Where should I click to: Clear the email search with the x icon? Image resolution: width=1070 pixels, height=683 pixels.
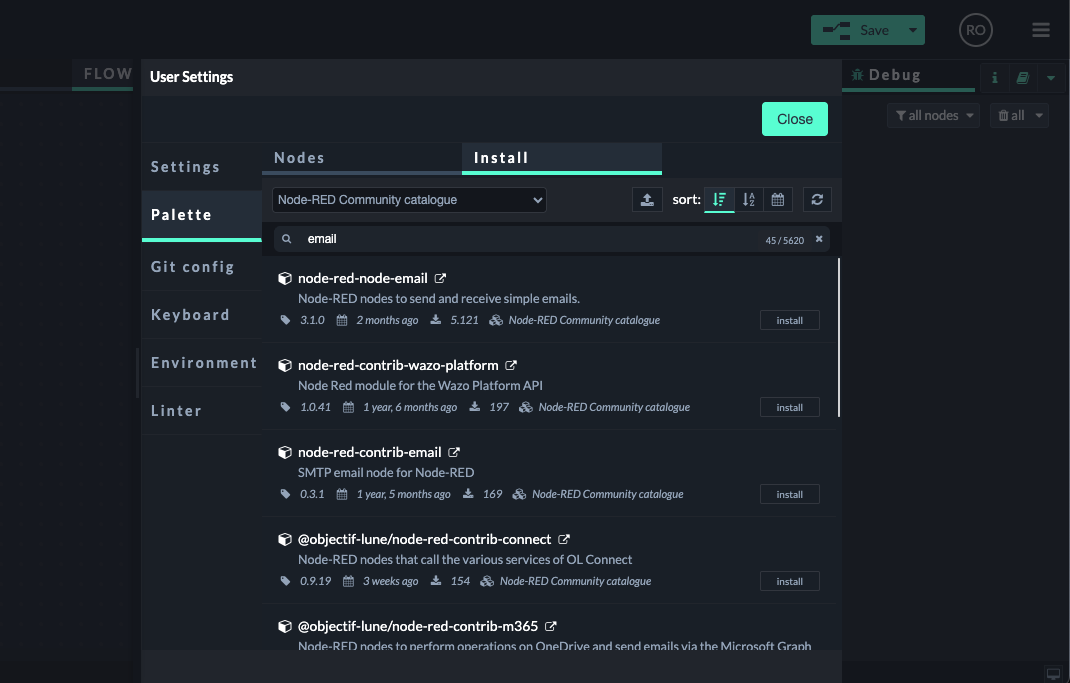pos(818,239)
